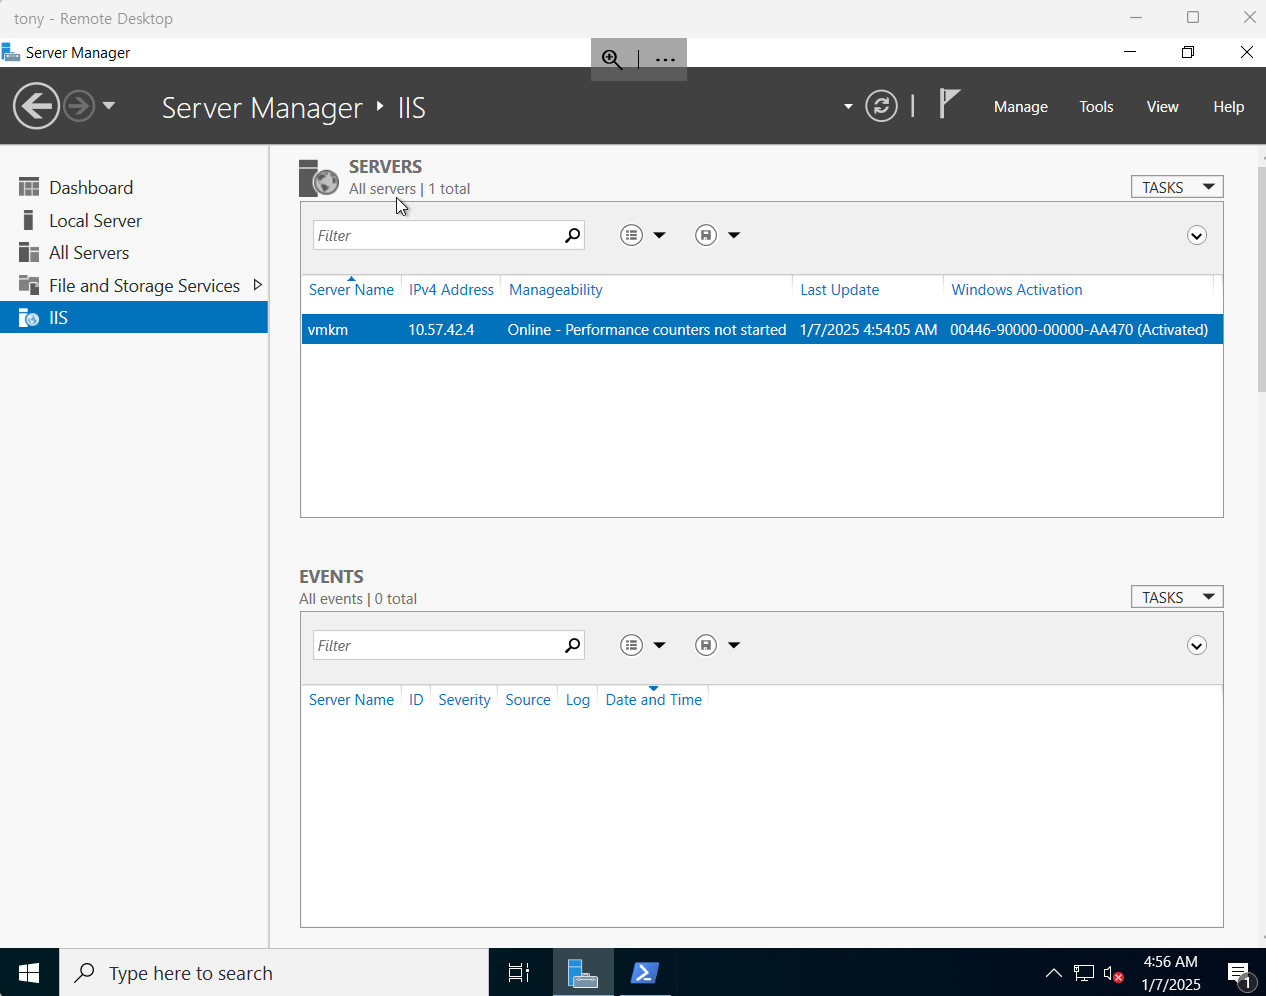Open the Manage menu
The image size is (1266, 996).
coord(1021,107)
